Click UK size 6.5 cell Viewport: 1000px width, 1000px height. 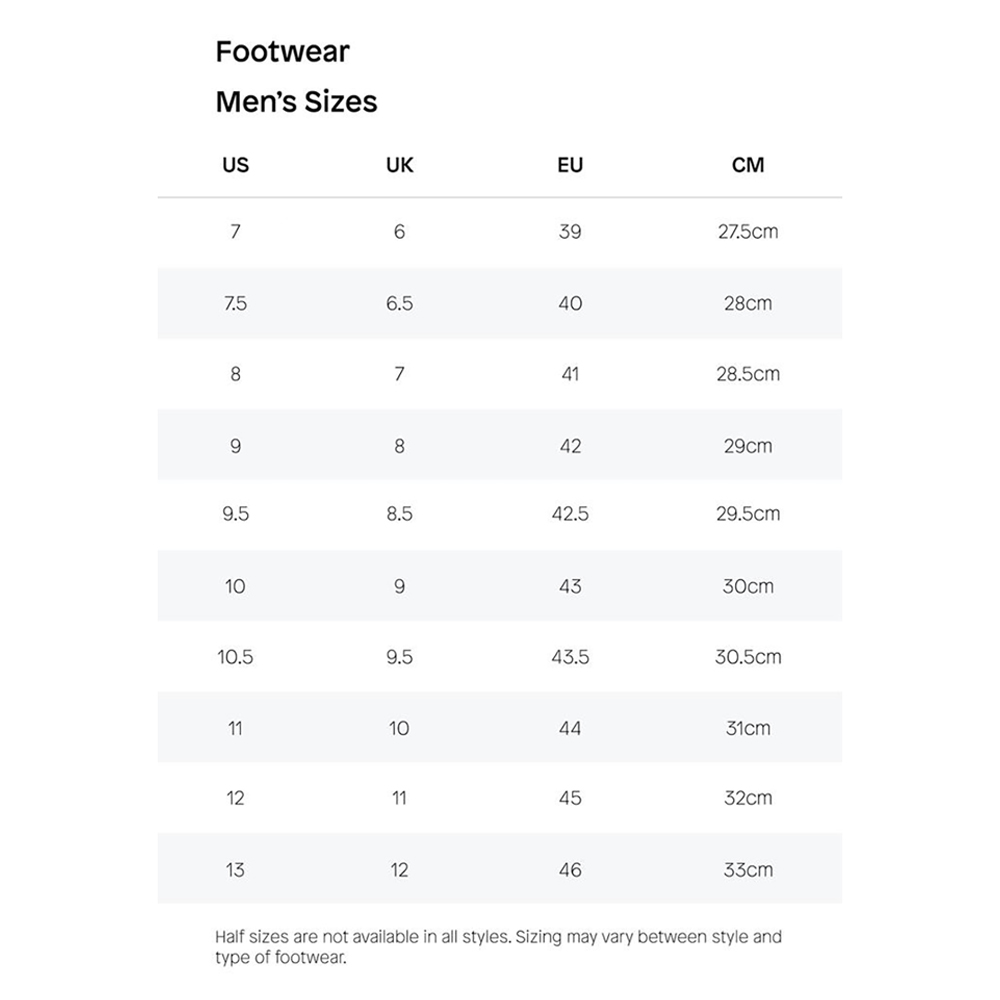[399, 303]
